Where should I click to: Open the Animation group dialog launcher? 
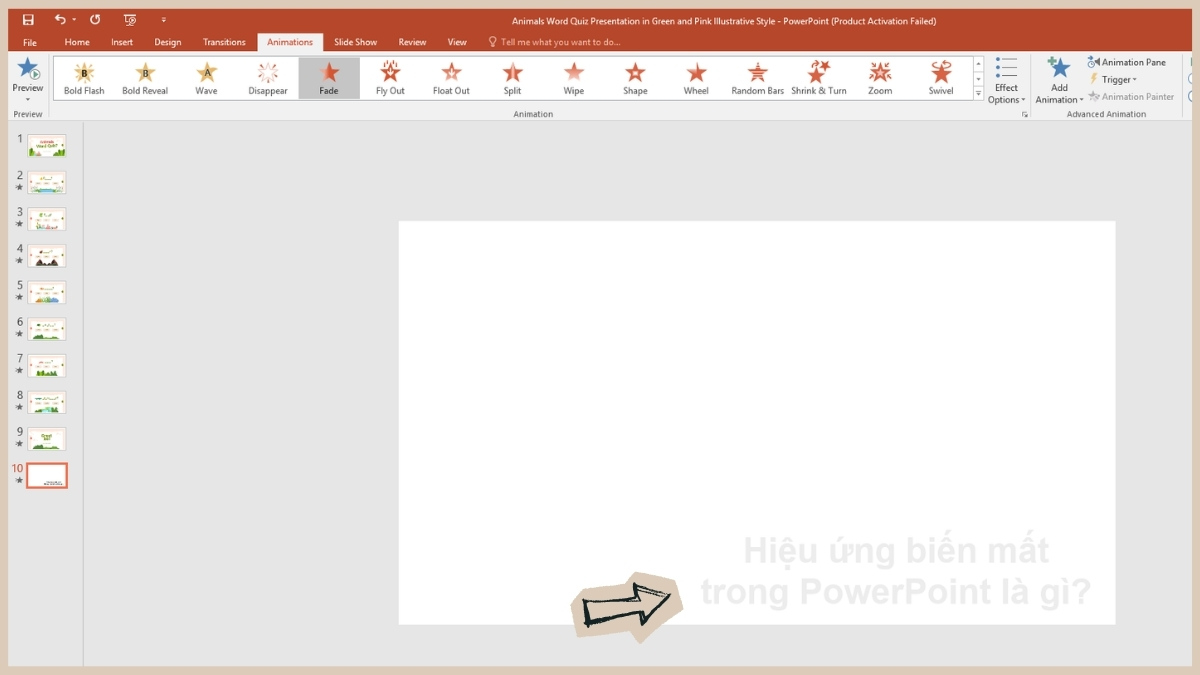pos(1023,116)
